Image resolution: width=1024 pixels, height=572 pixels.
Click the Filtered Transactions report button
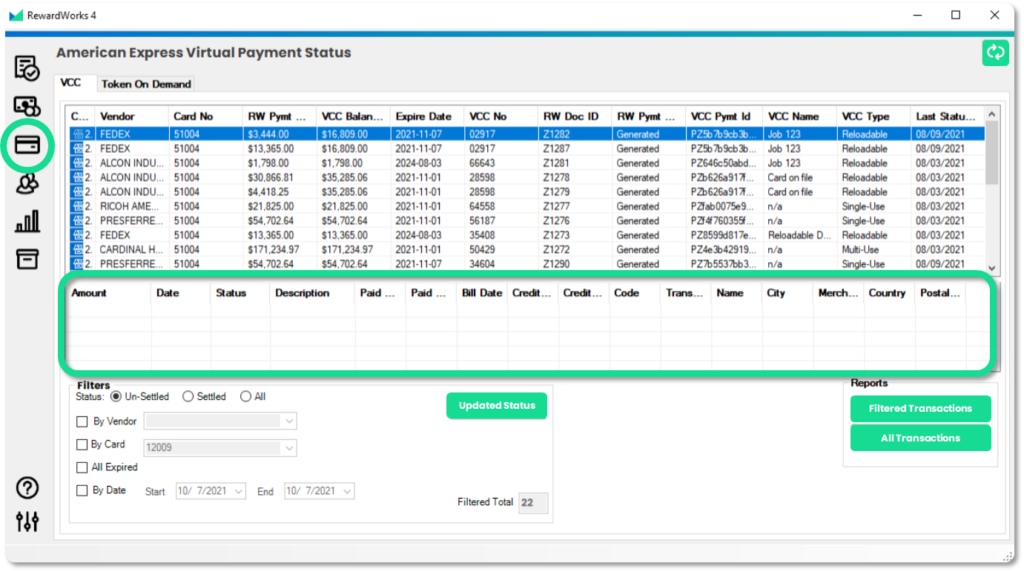pos(920,409)
